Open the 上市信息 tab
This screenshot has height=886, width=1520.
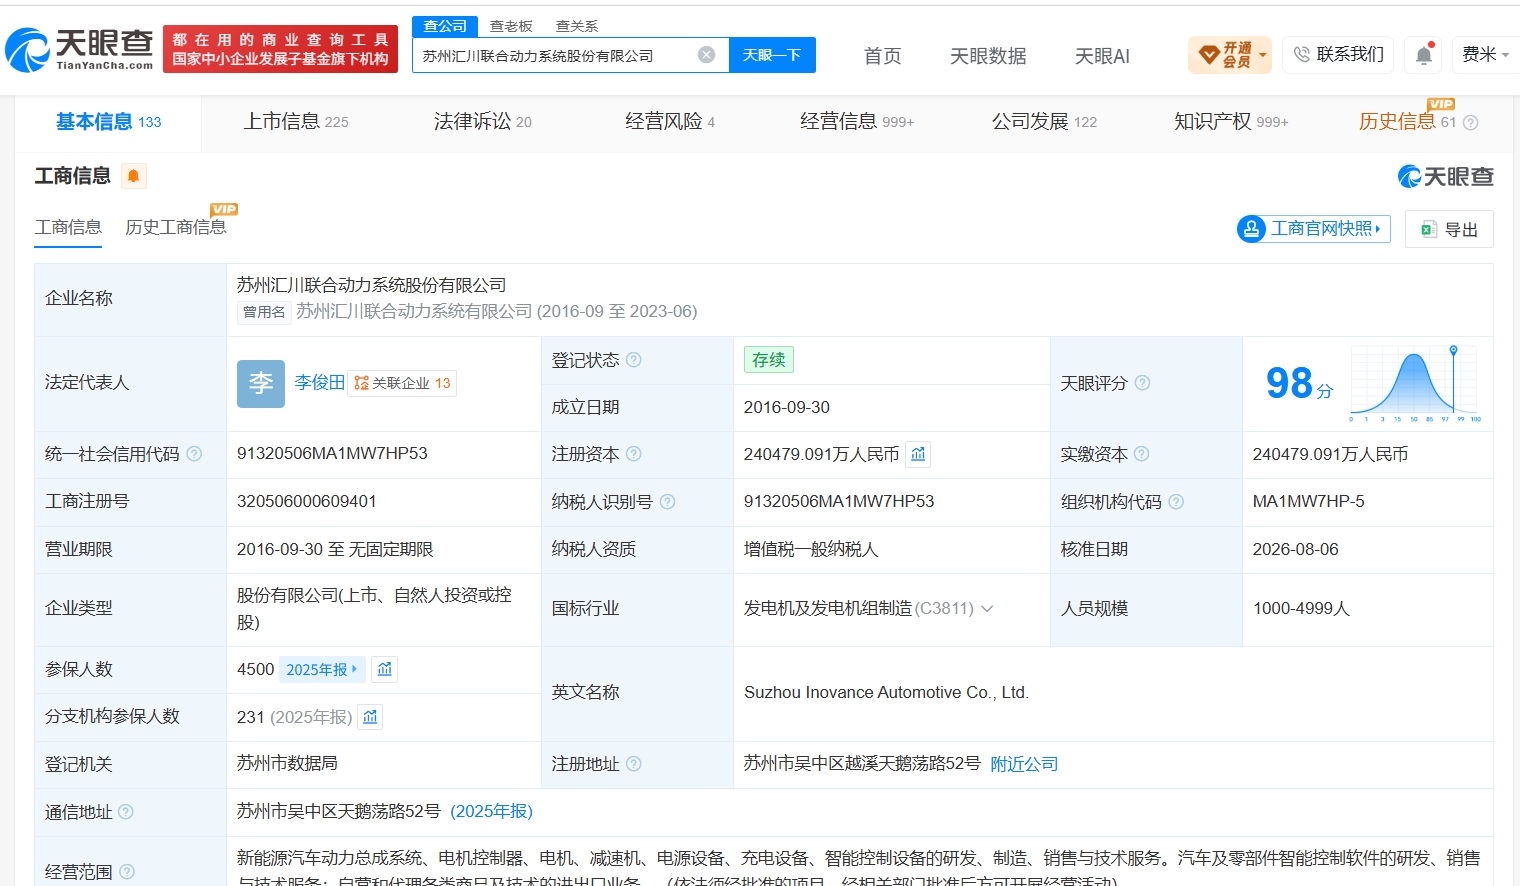(296, 122)
